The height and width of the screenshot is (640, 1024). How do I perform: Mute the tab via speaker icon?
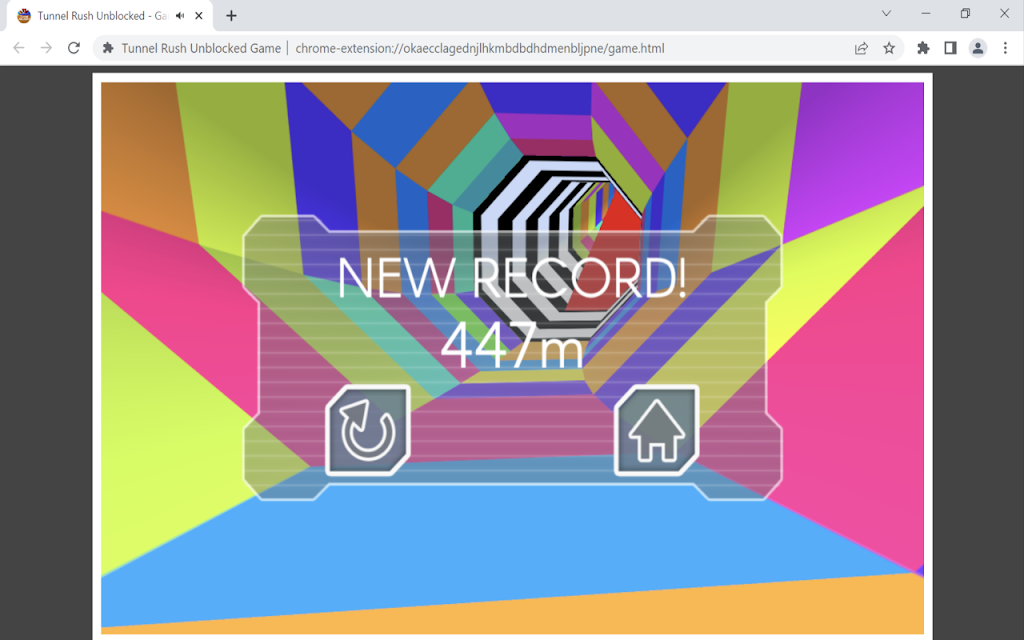point(180,16)
